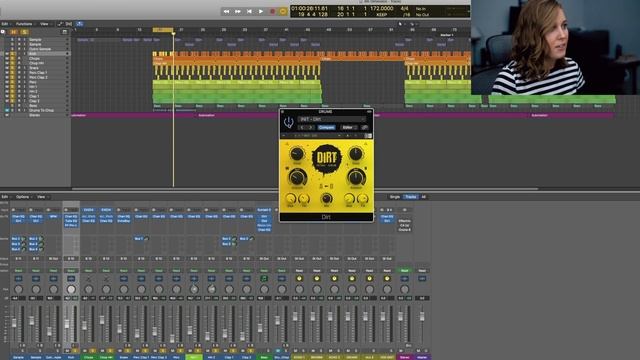Select the Drums To Chop track header

(41, 110)
